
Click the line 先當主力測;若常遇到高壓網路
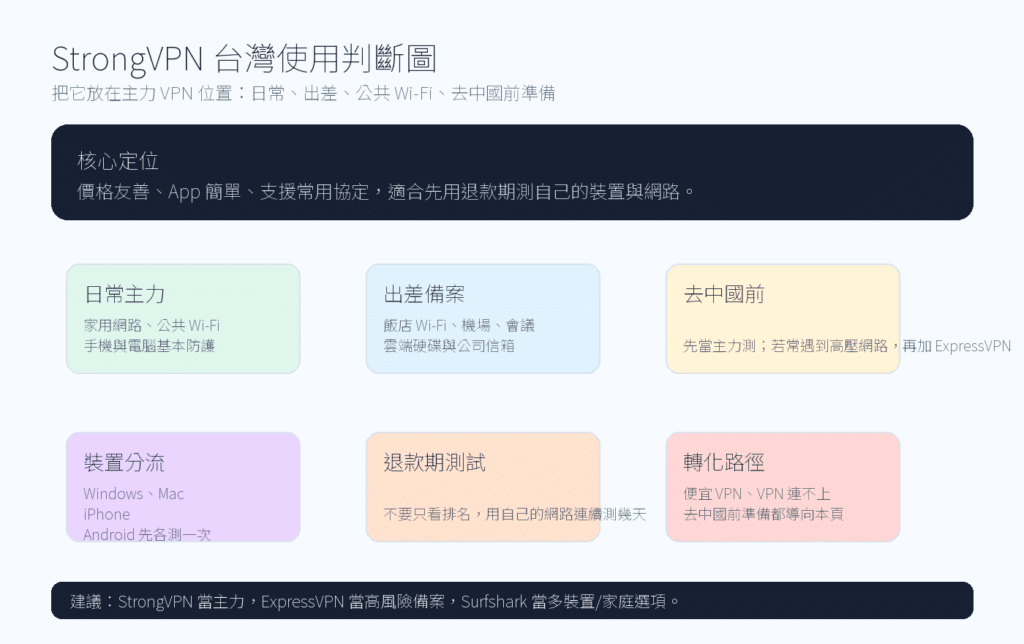847,346
